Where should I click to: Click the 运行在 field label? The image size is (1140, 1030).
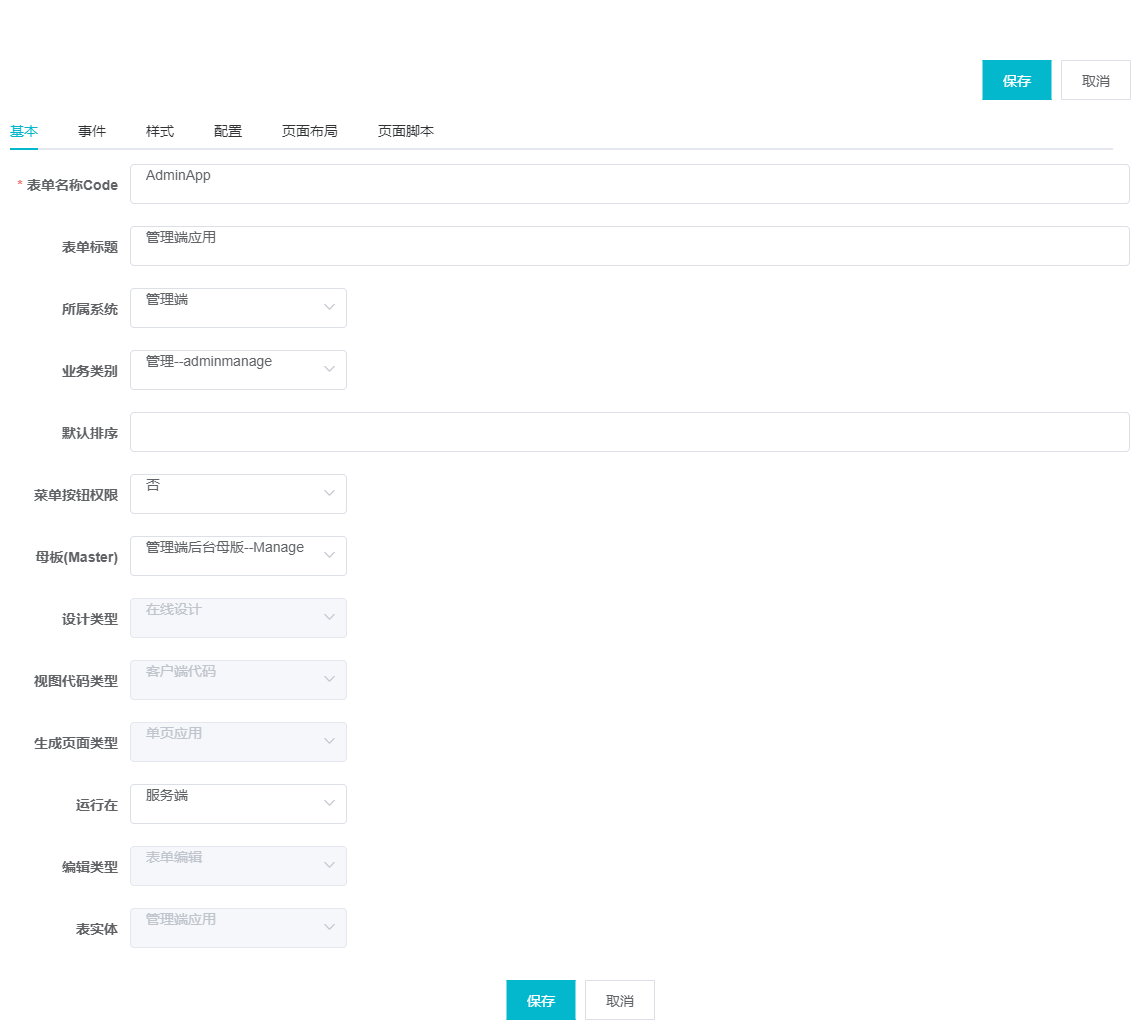97,805
